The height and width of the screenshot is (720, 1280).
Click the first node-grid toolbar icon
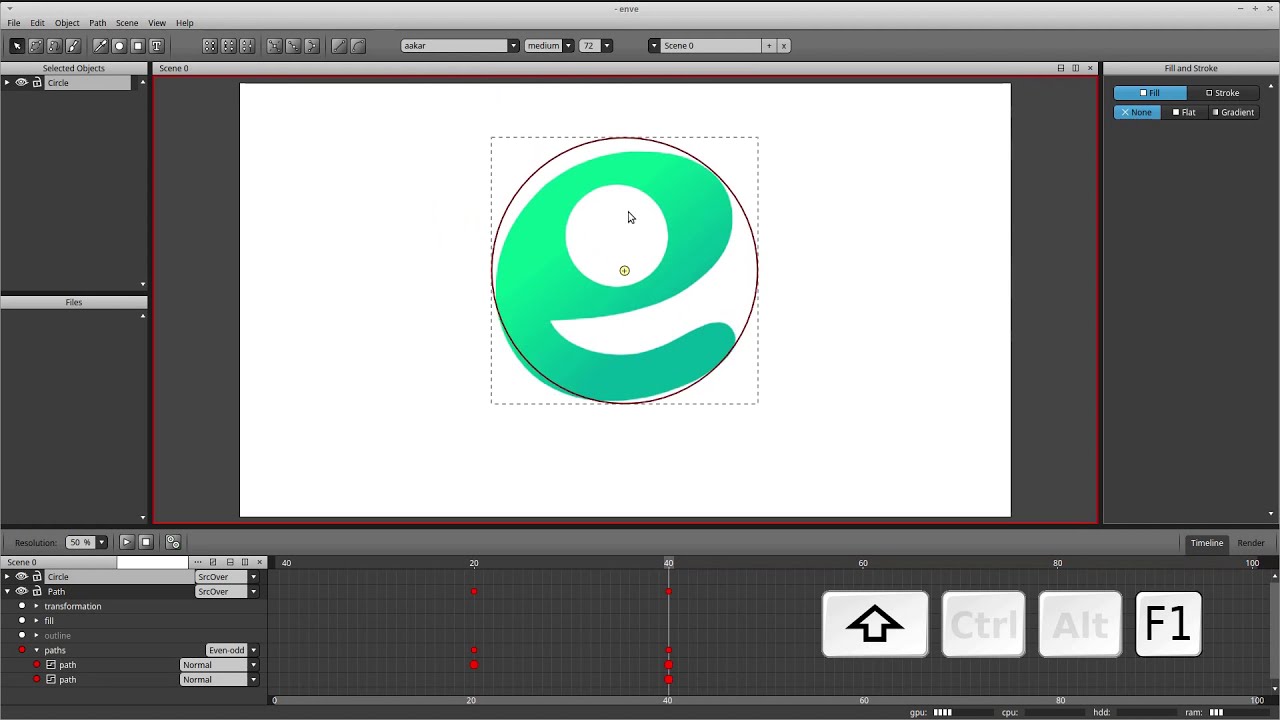point(210,46)
